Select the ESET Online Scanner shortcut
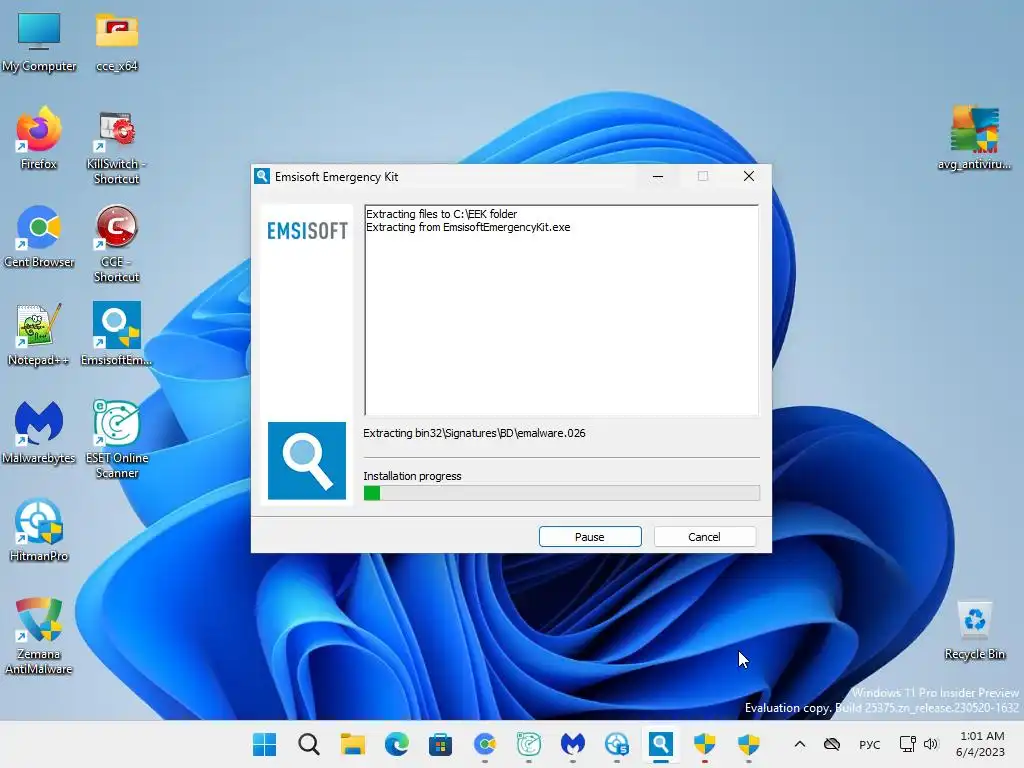 (116, 440)
